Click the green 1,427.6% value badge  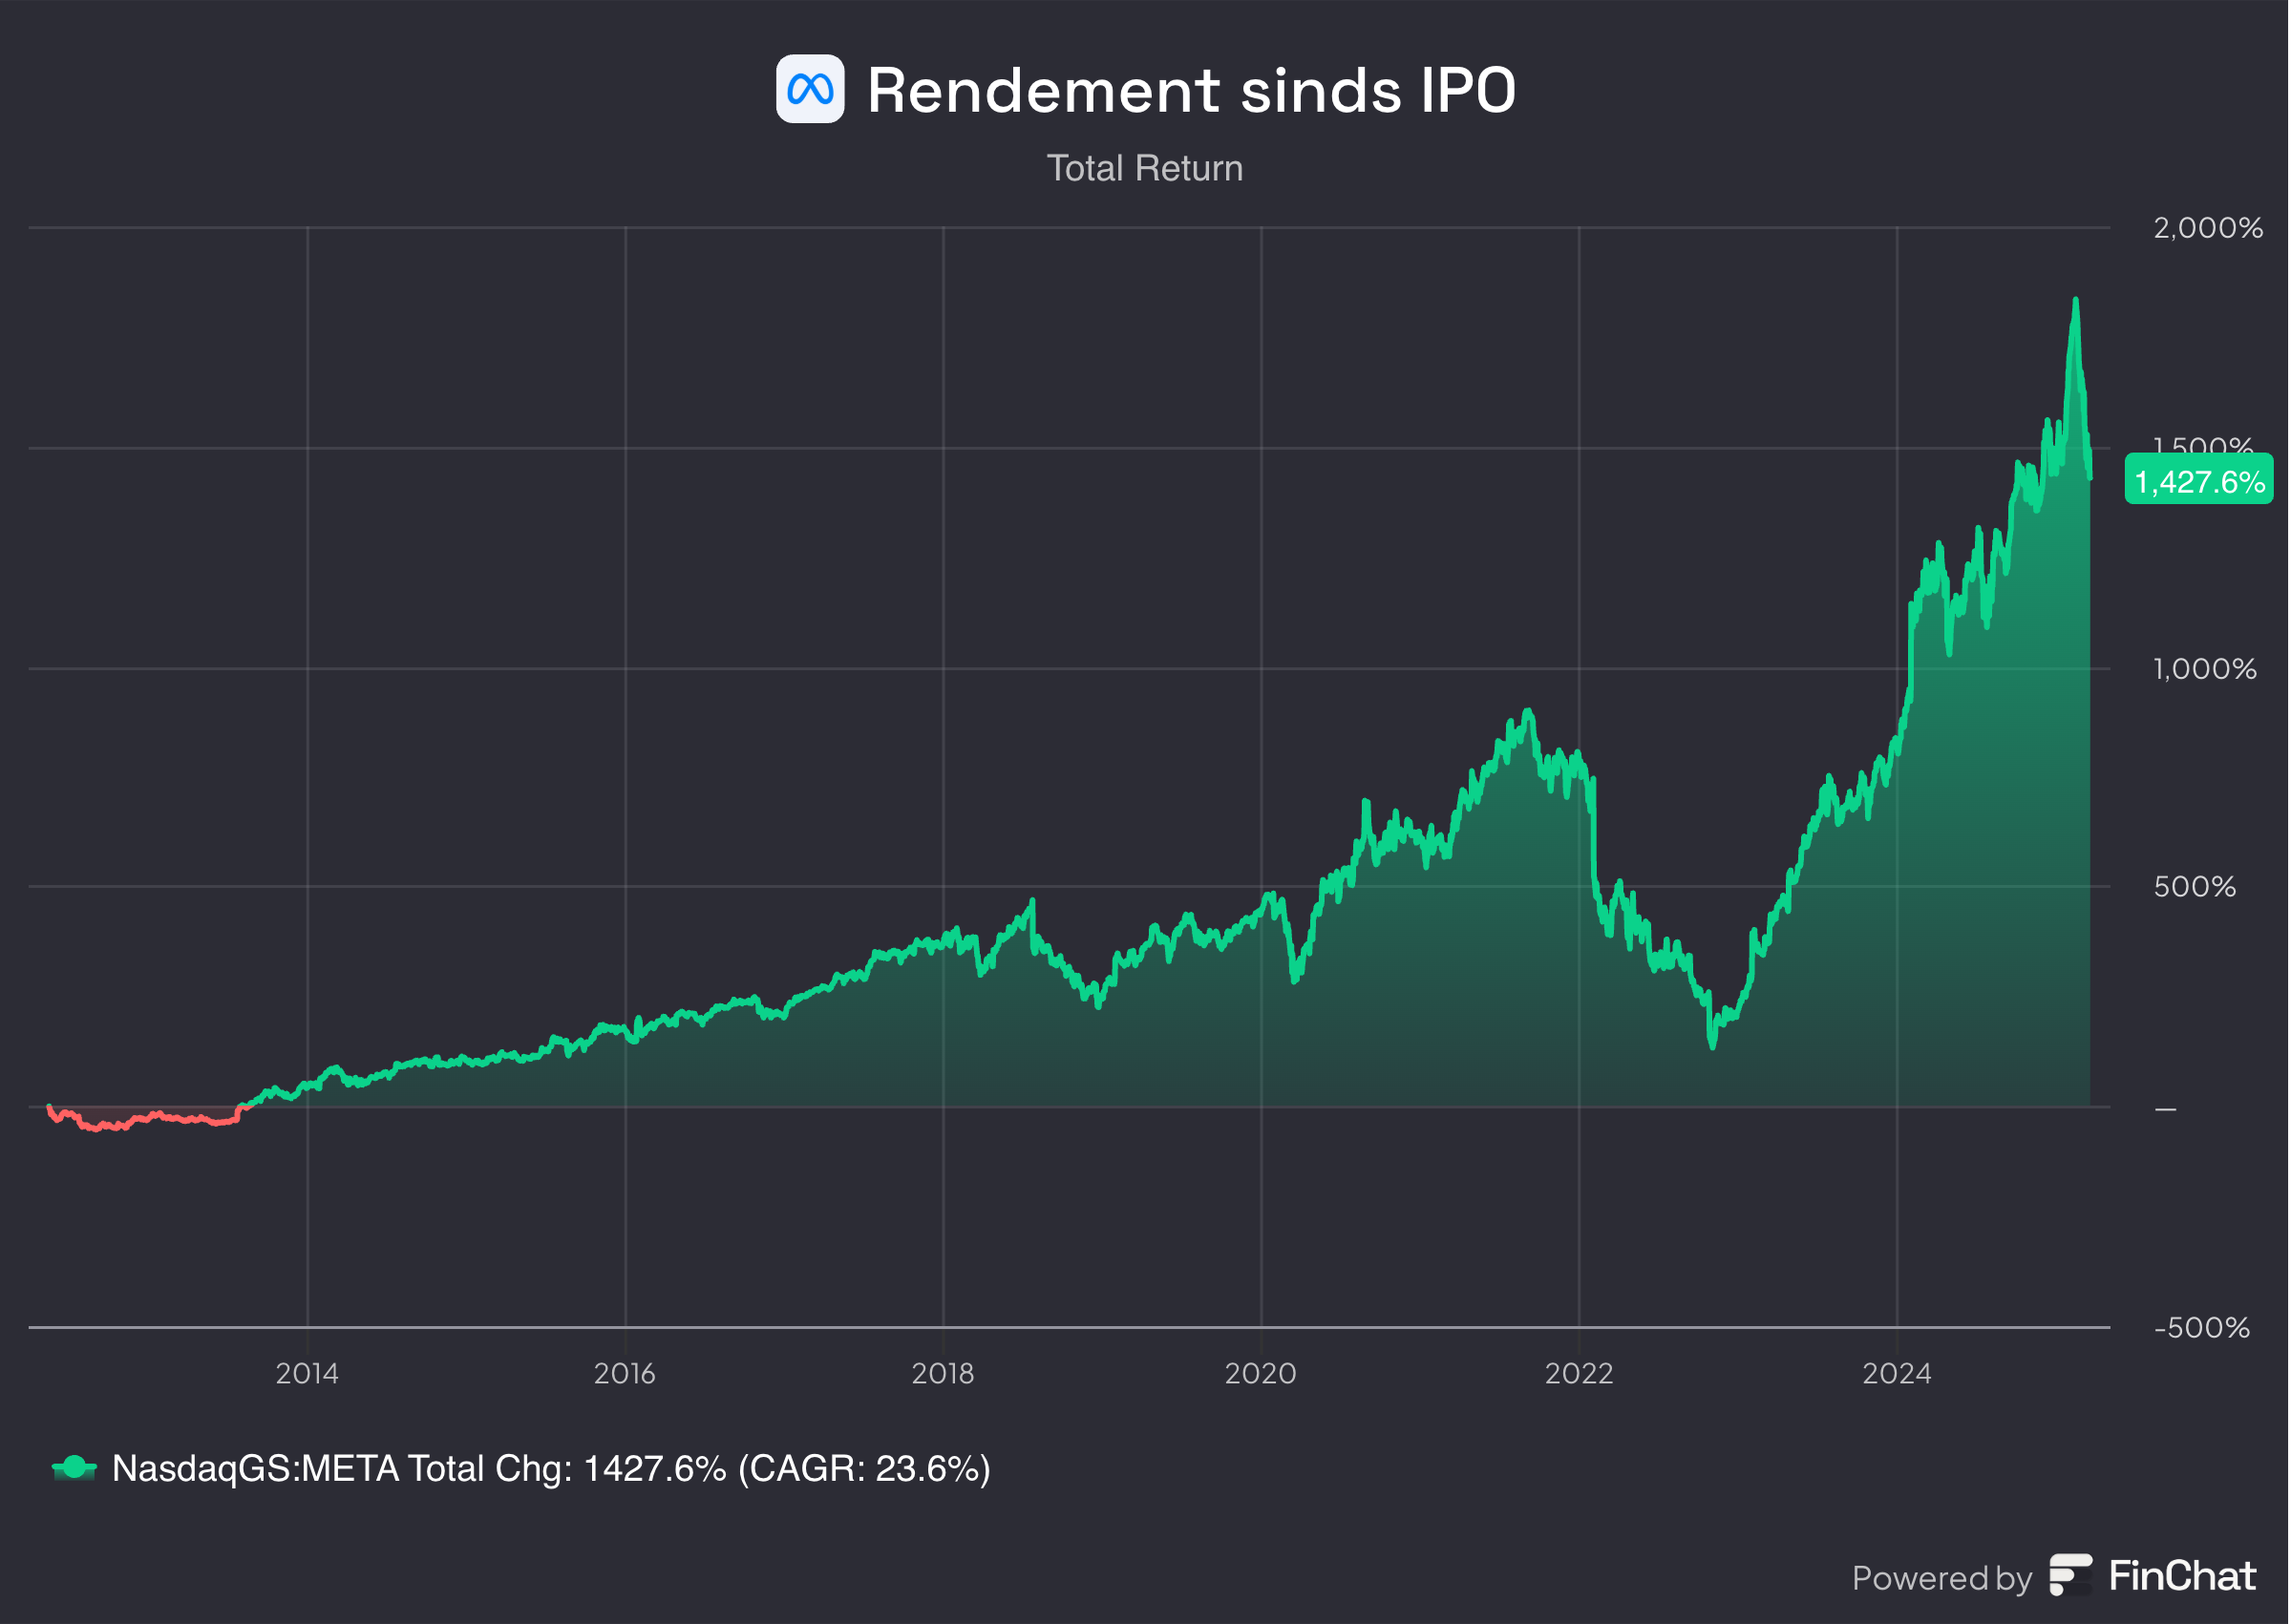(2198, 481)
